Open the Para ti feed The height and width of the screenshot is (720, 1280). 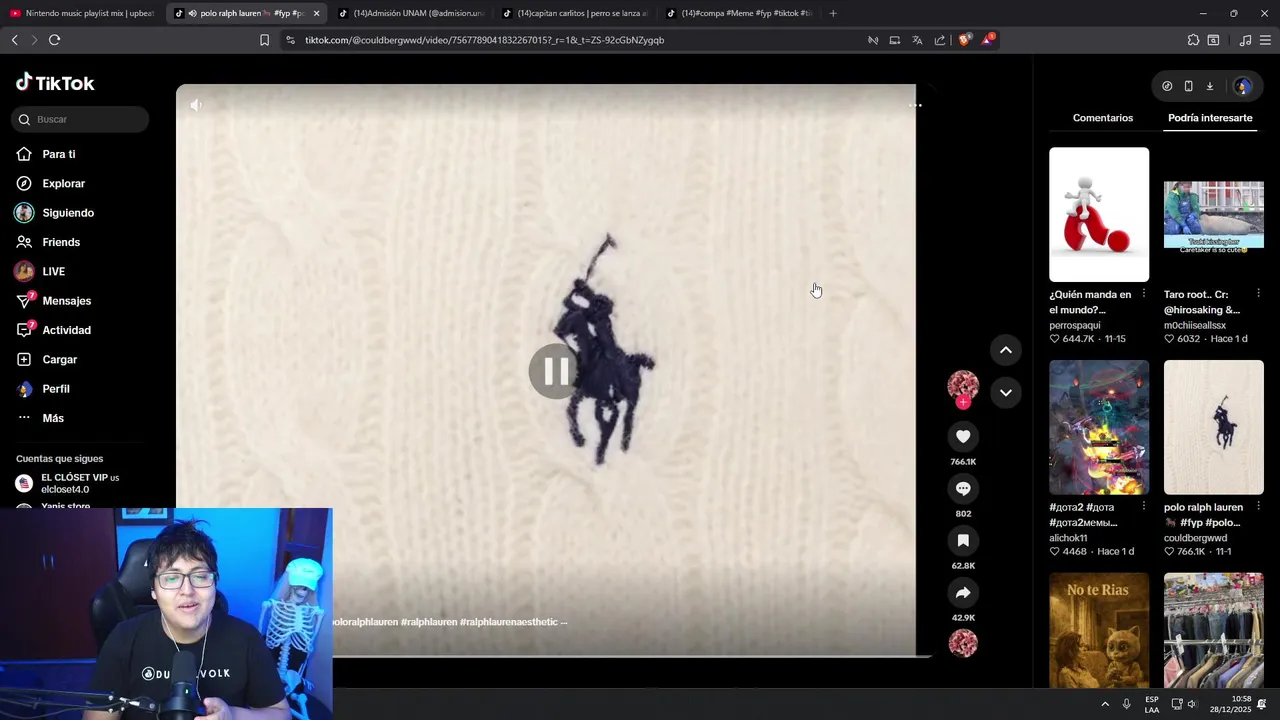click(58, 154)
